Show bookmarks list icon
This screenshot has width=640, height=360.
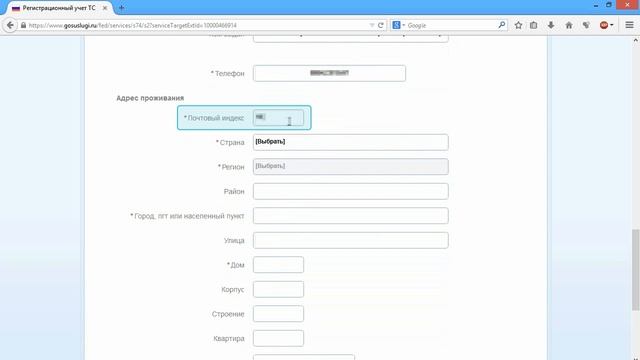coord(533,25)
